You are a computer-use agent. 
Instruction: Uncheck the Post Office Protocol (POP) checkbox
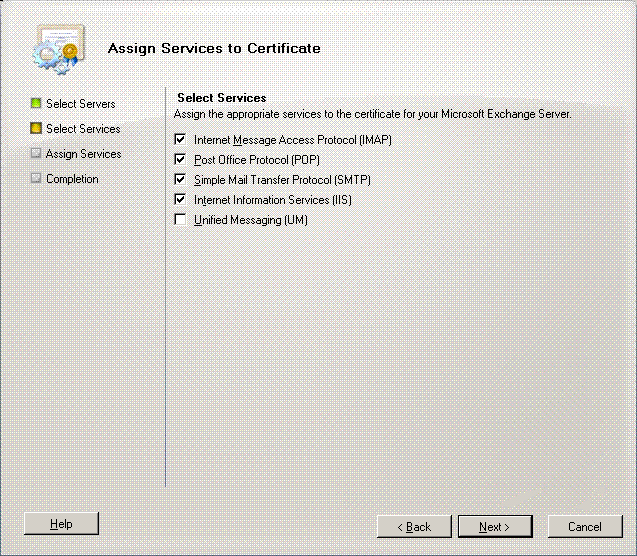[x=181, y=160]
